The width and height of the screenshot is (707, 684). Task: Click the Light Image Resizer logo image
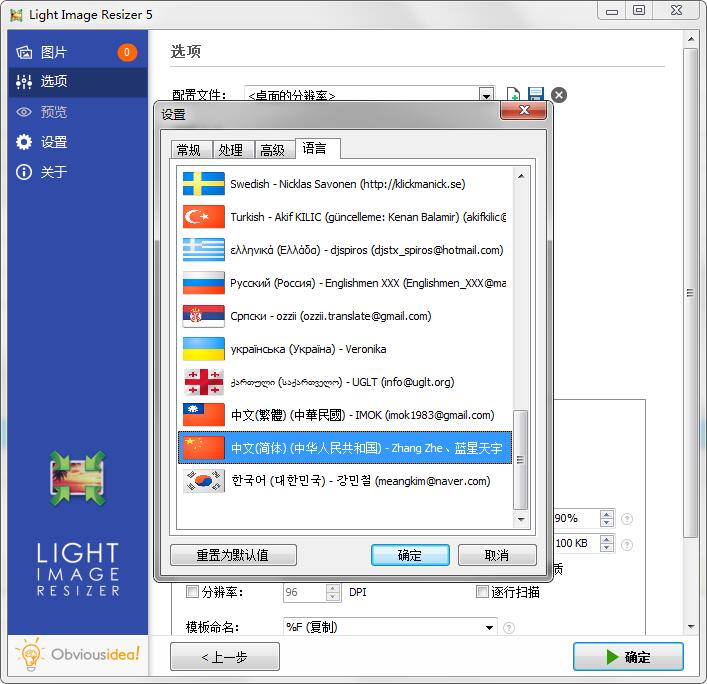click(78, 478)
